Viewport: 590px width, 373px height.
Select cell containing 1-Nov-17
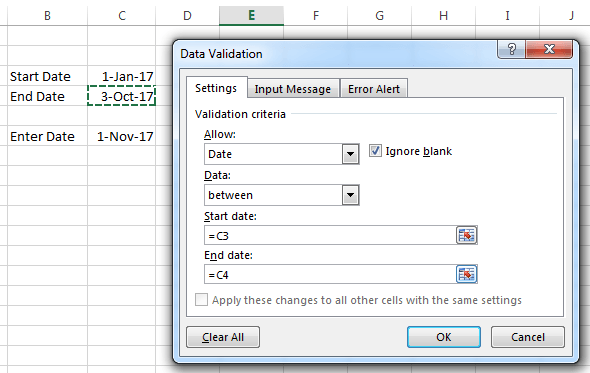pos(122,136)
